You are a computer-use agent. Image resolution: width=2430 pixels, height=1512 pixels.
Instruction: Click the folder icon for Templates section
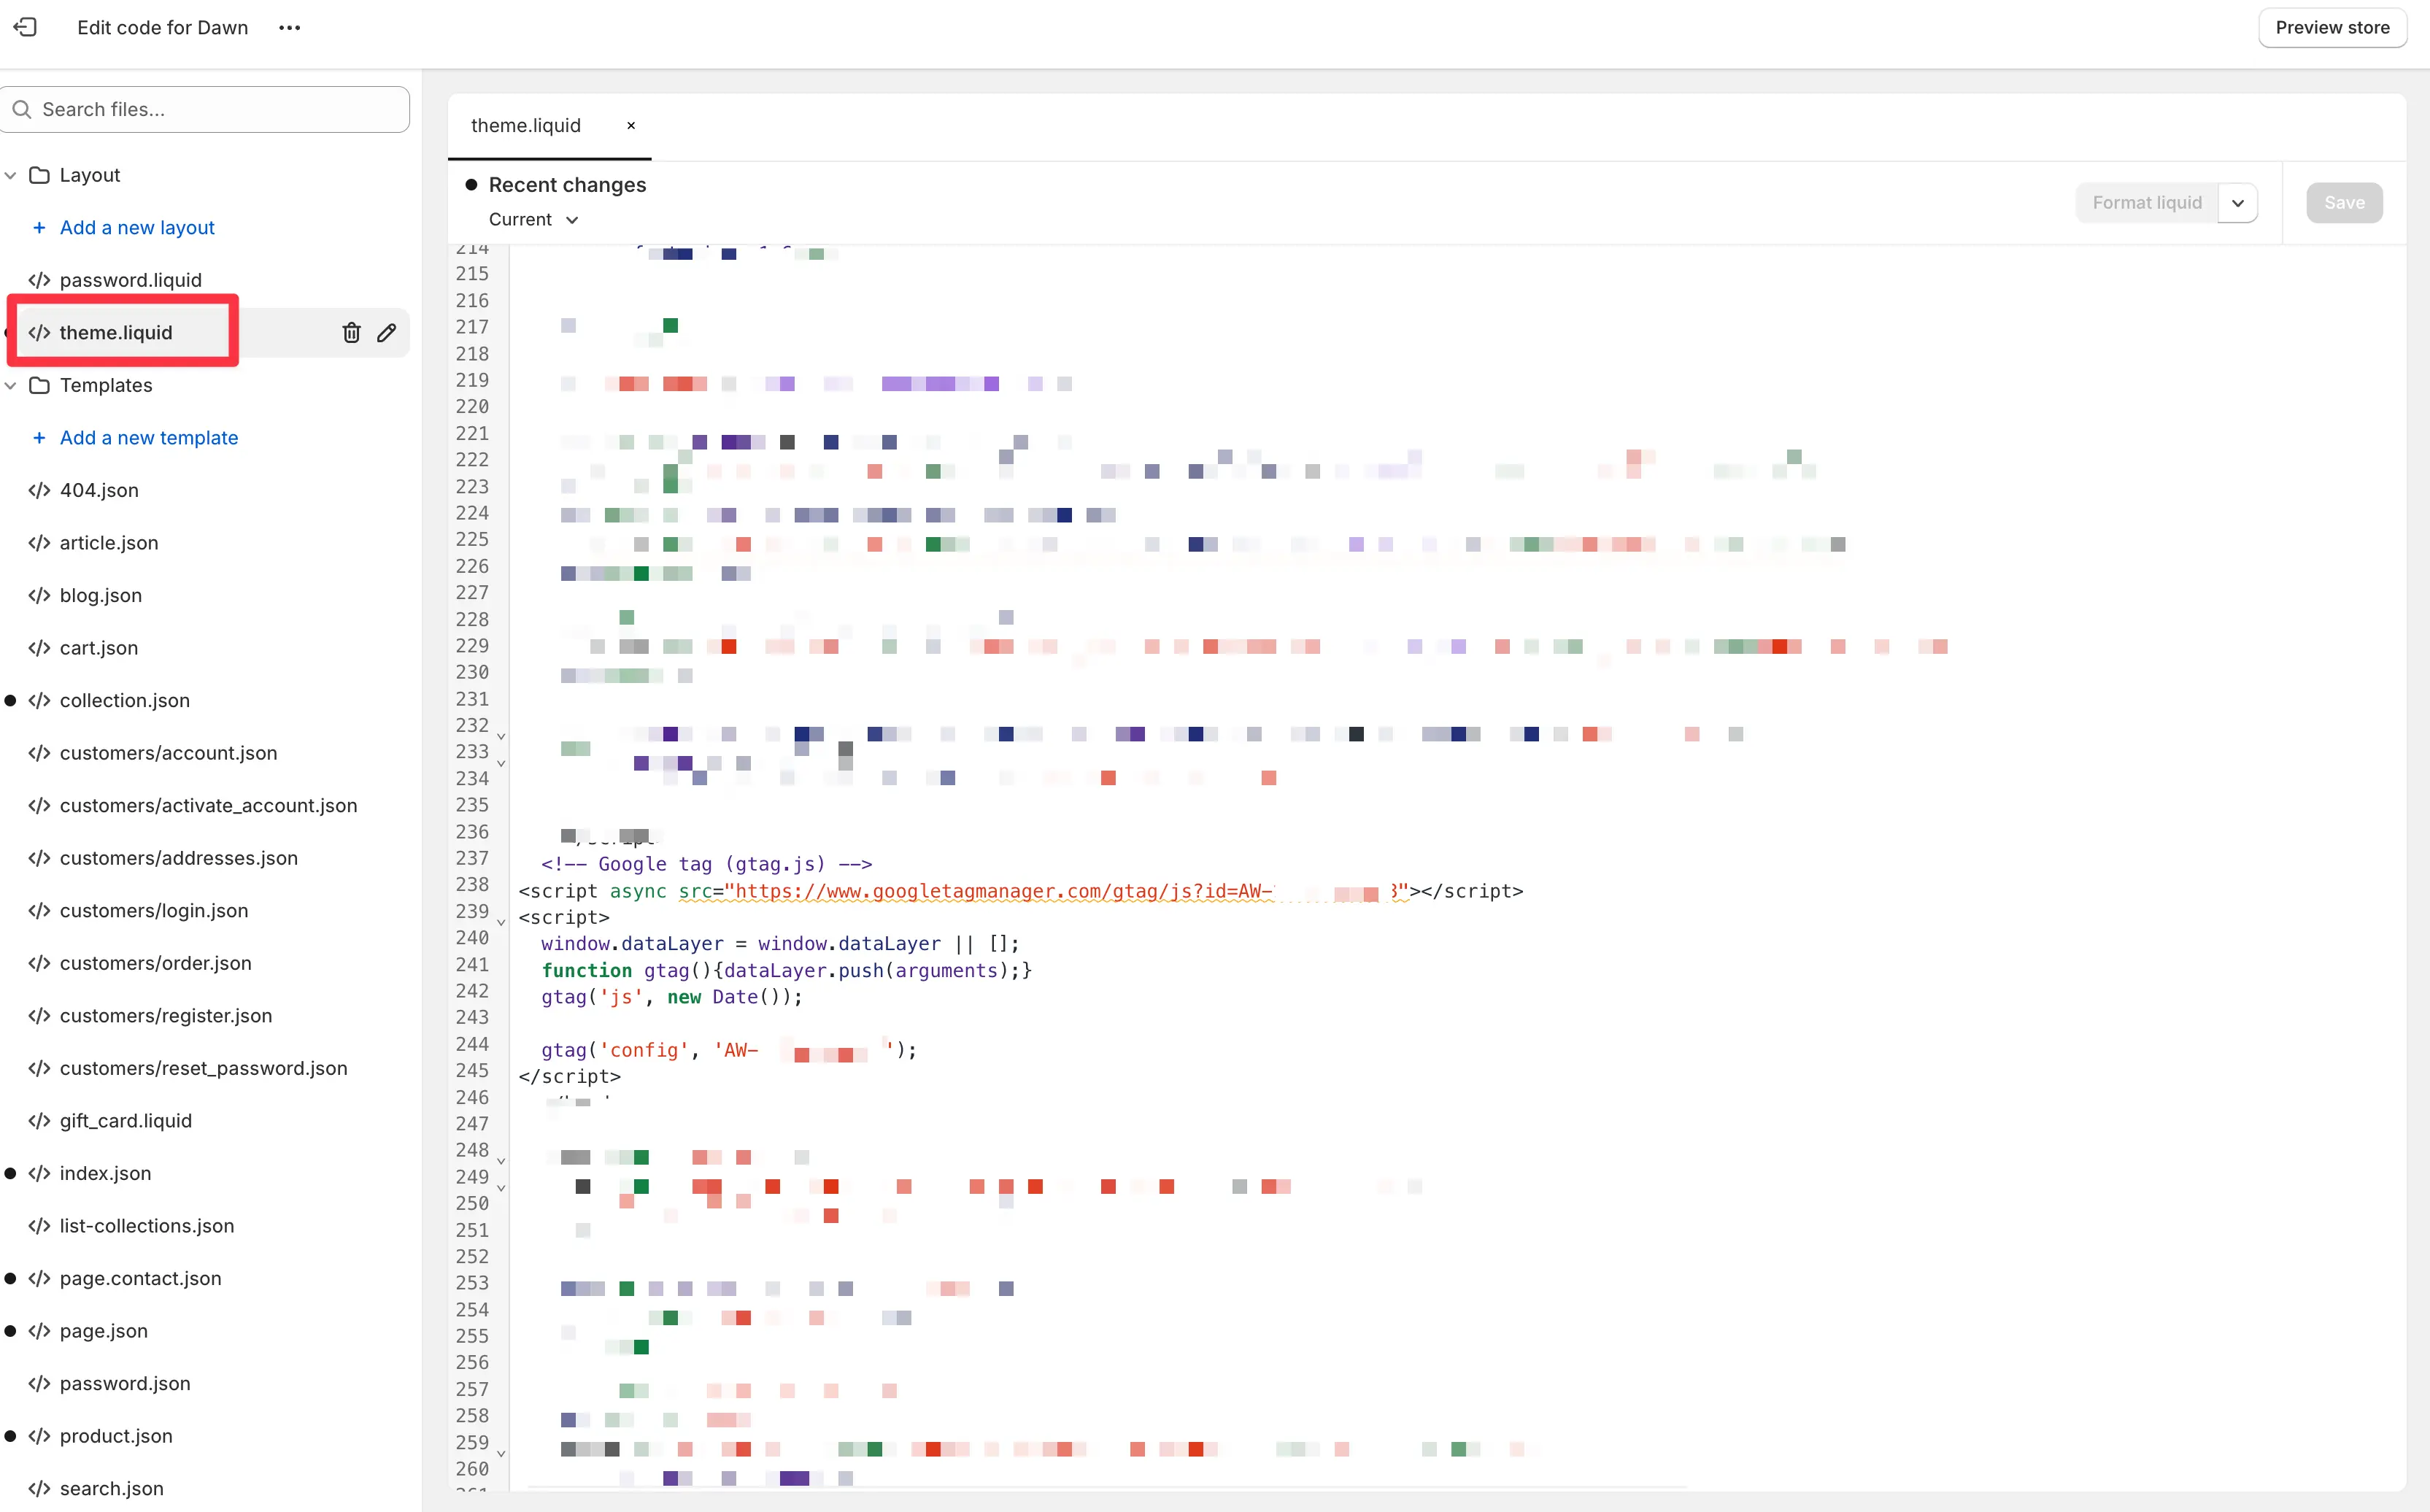[40, 385]
